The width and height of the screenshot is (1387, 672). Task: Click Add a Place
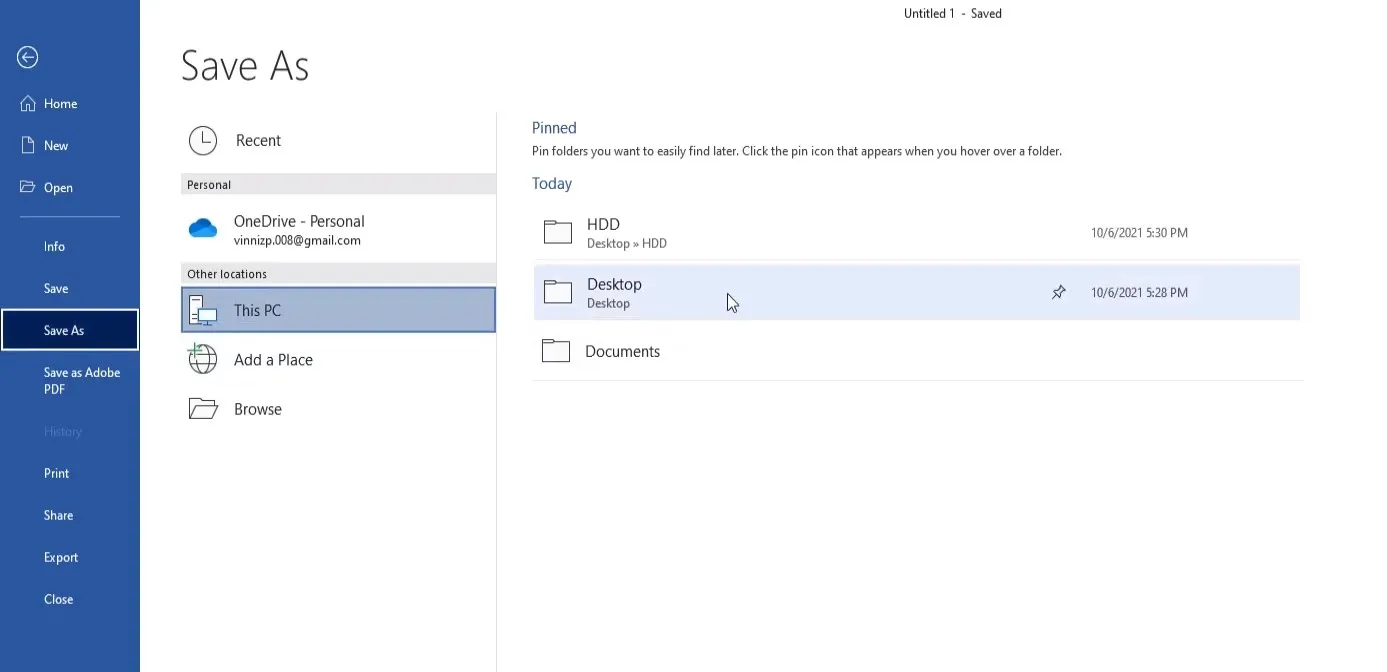click(273, 359)
